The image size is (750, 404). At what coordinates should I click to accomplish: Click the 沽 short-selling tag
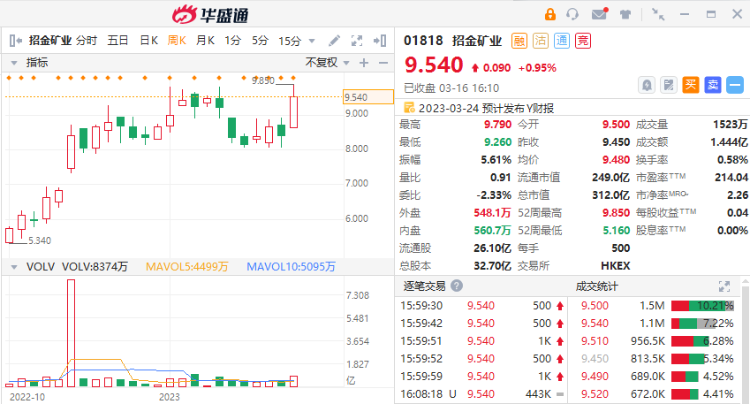click(x=540, y=41)
